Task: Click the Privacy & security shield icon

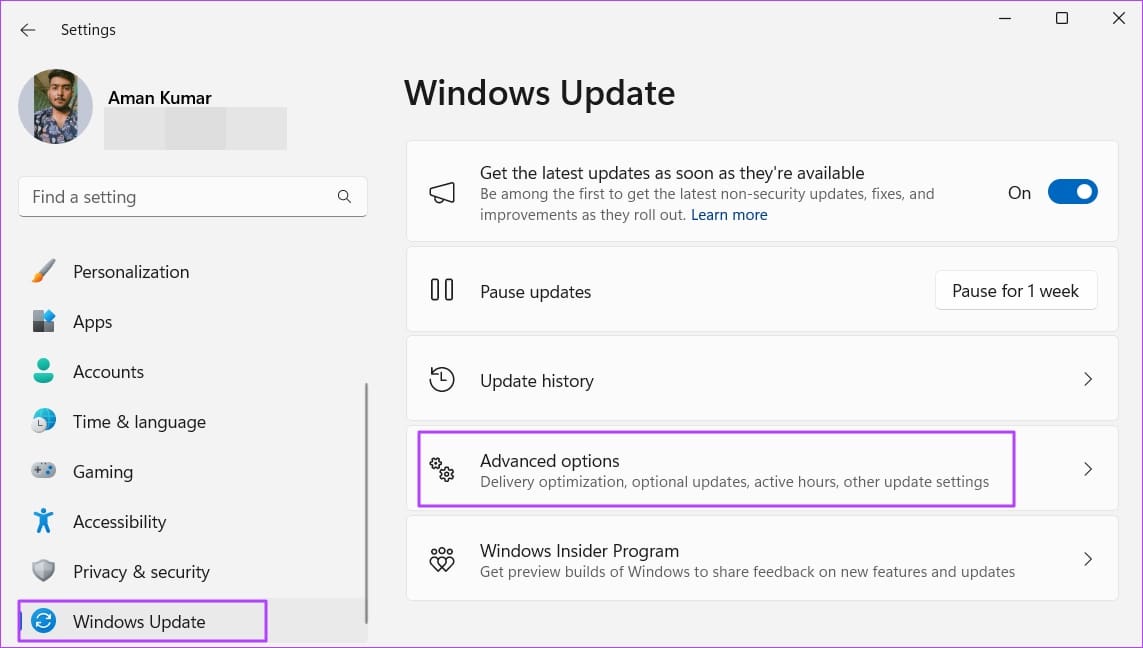Action: 42,571
